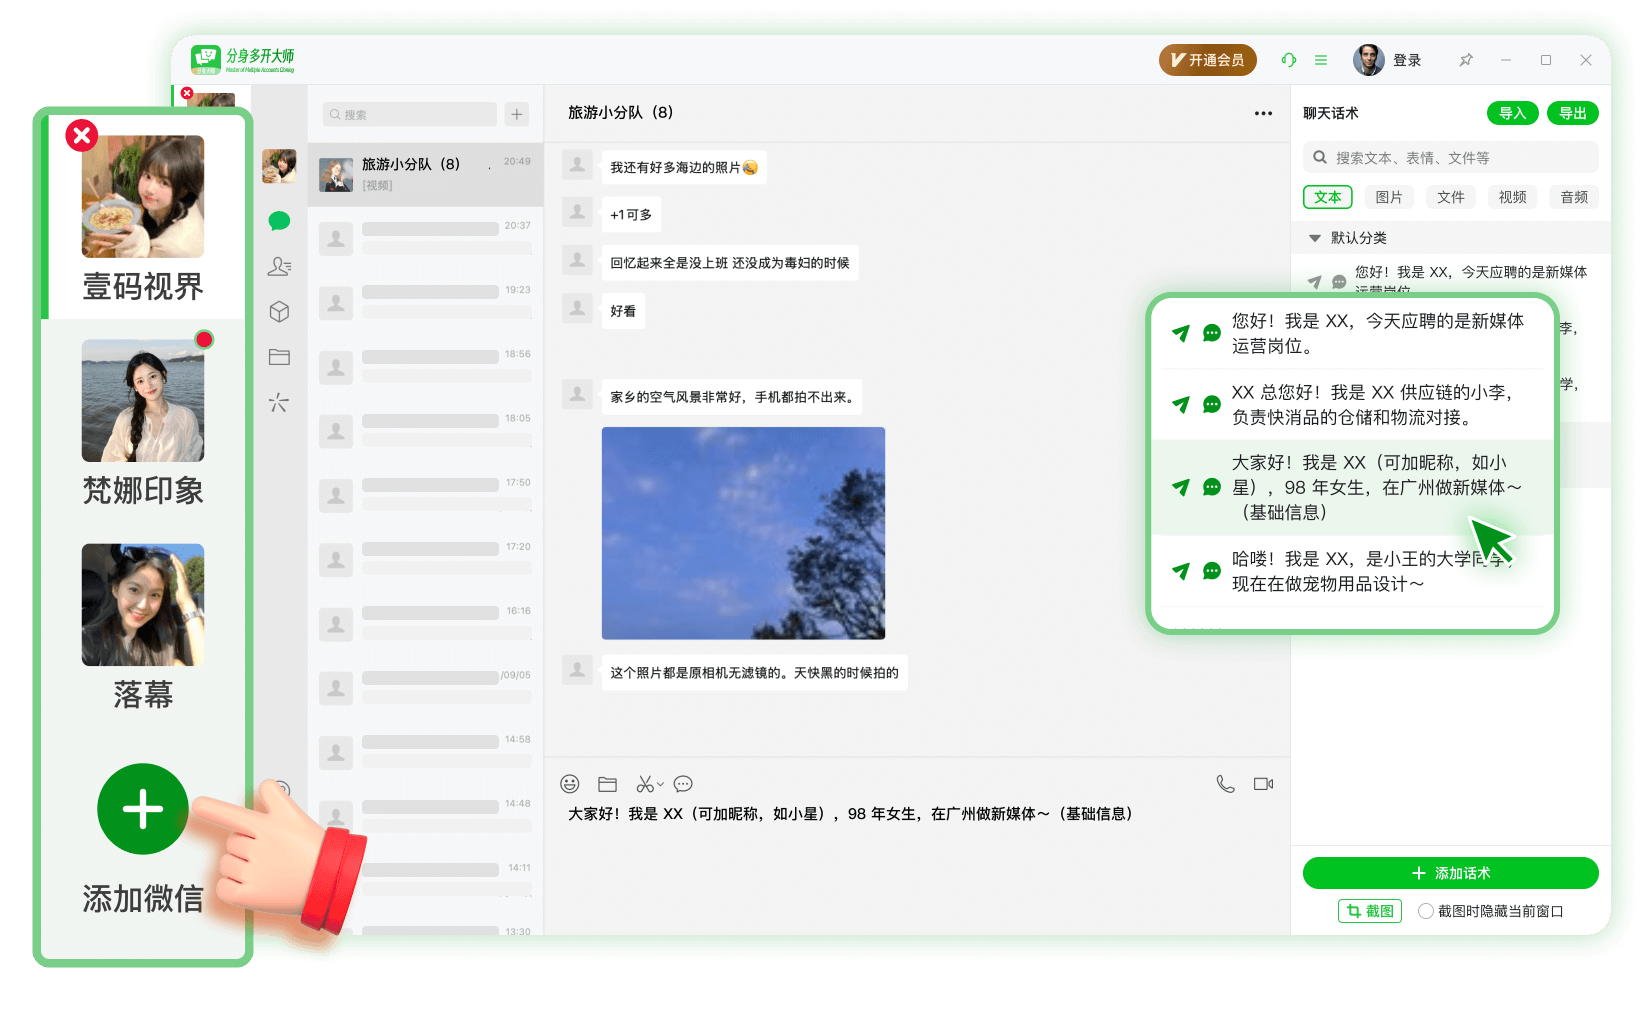Open the hamburger menu in title bar
Image resolution: width=1640 pixels, height=1030 pixels.
tap(1320, 60)
